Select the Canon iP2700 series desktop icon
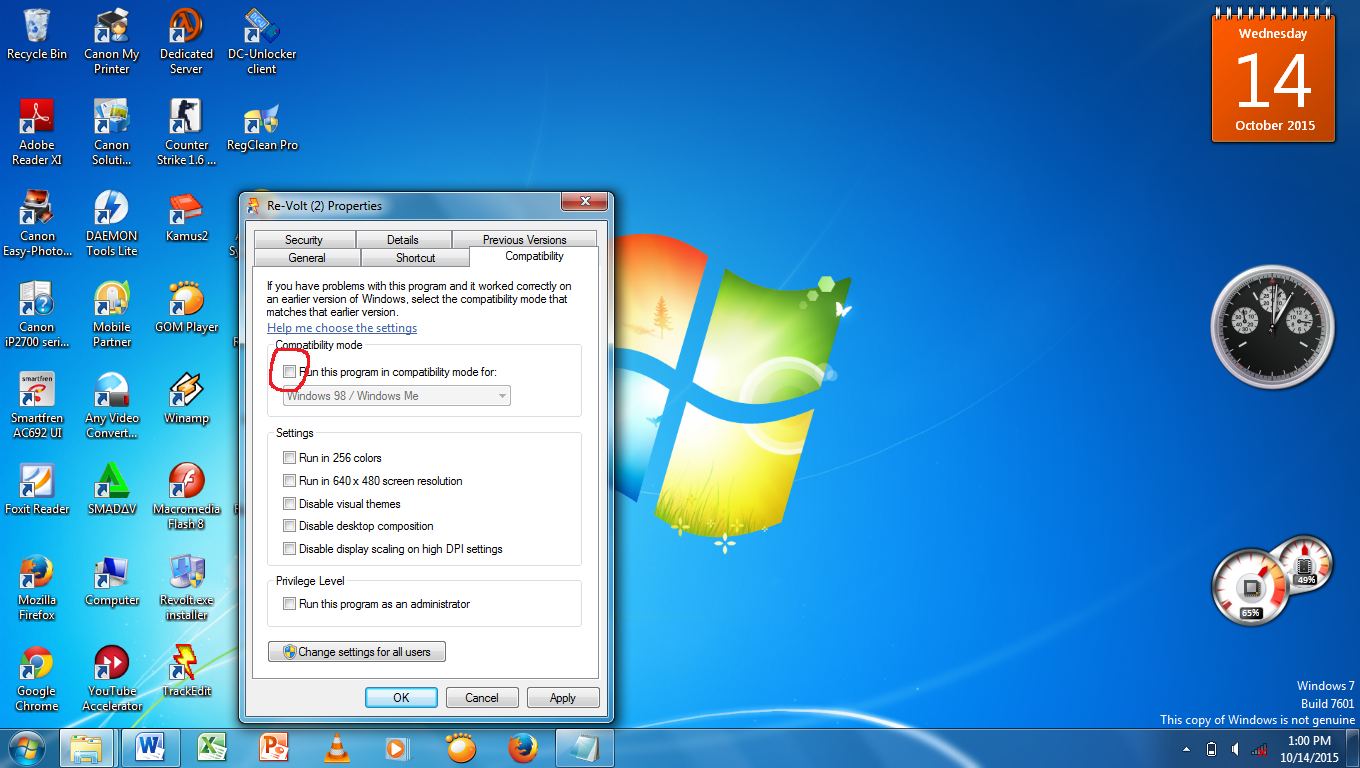Viewport: 1360px width, 768px height. click(37, 315)
